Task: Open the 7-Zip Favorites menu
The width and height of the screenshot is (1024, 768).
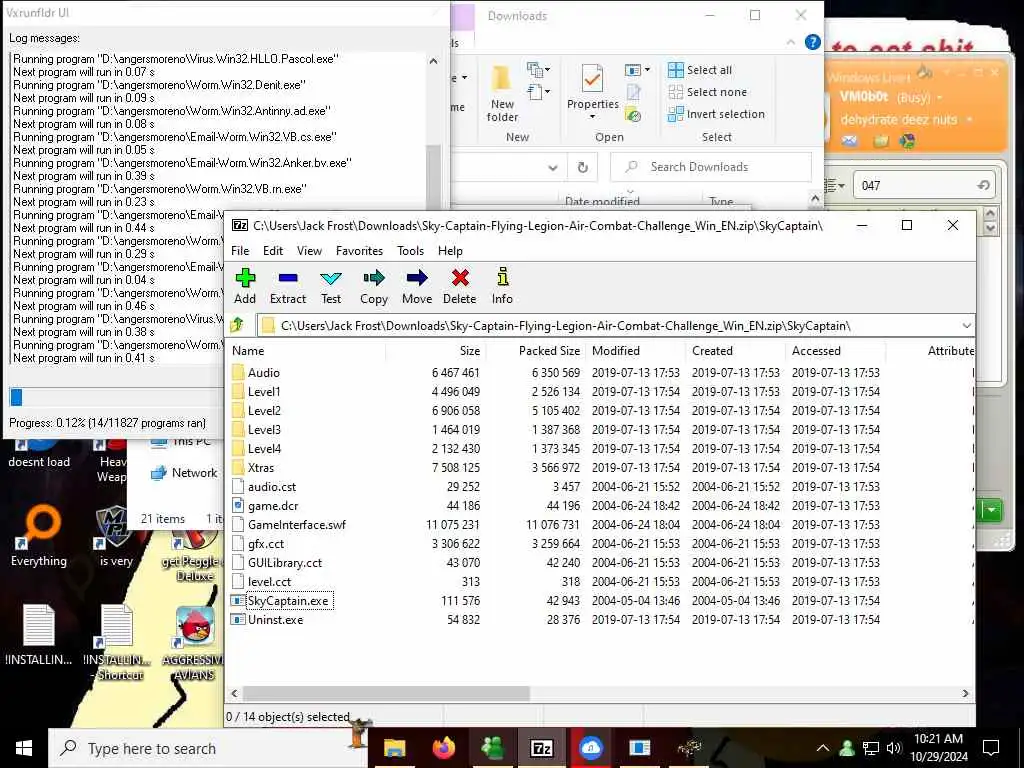Action: tap(359, 251)
